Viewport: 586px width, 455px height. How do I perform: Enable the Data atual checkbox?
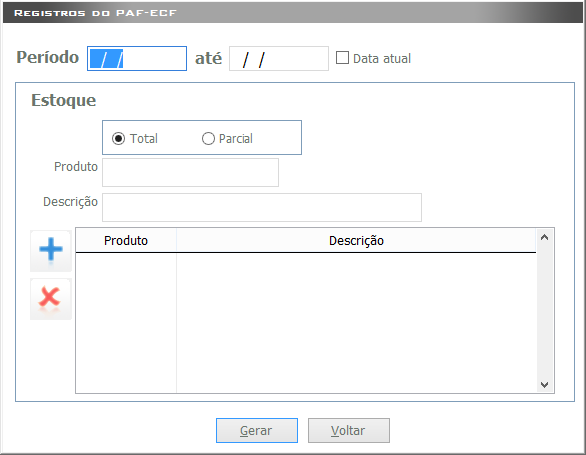(x=342, y=58)
